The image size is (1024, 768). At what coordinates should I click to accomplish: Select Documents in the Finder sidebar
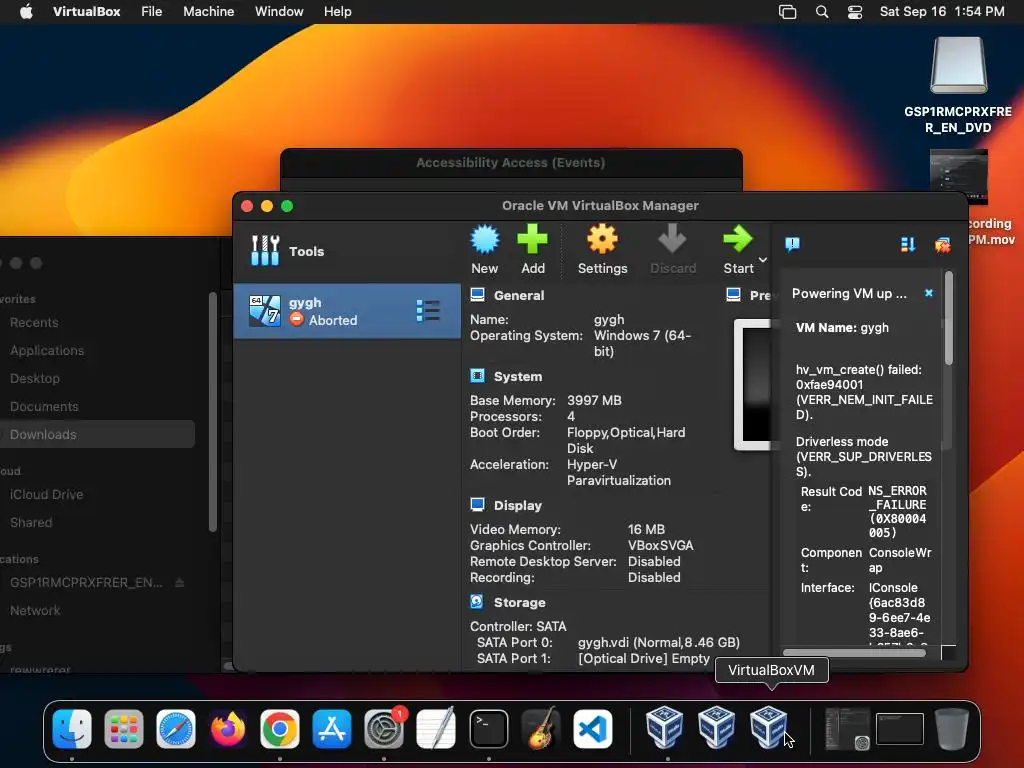coord(44,406)
